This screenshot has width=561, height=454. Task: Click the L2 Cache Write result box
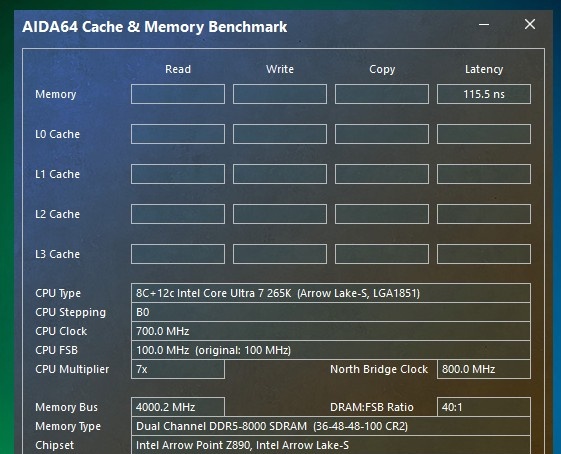(x=280, y=214)
